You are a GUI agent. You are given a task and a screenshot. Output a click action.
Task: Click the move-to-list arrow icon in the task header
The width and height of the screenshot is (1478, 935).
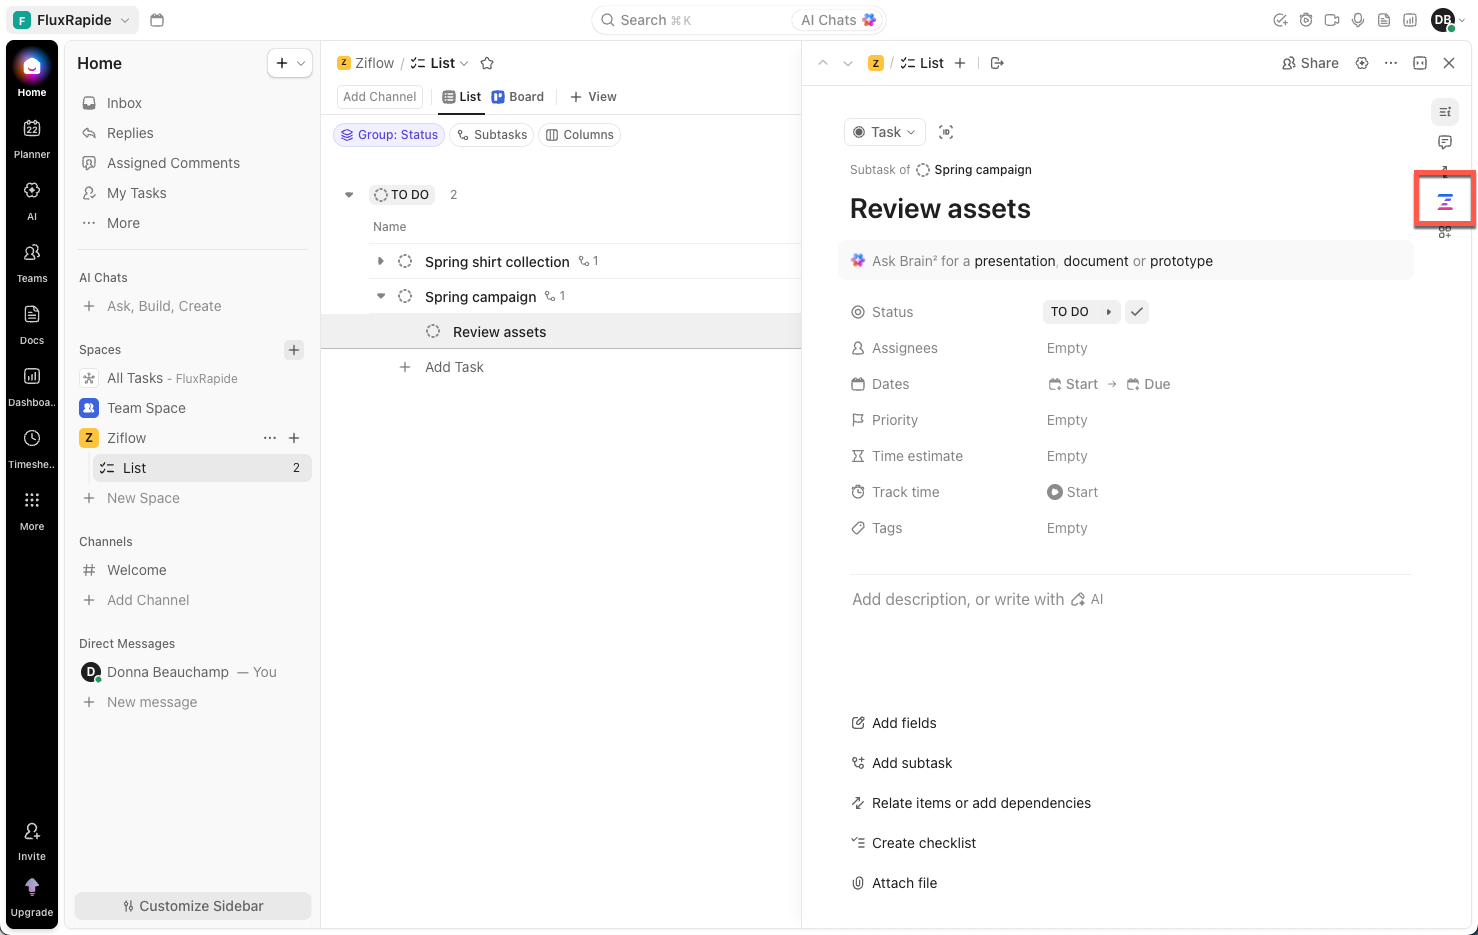pos(997,63)
